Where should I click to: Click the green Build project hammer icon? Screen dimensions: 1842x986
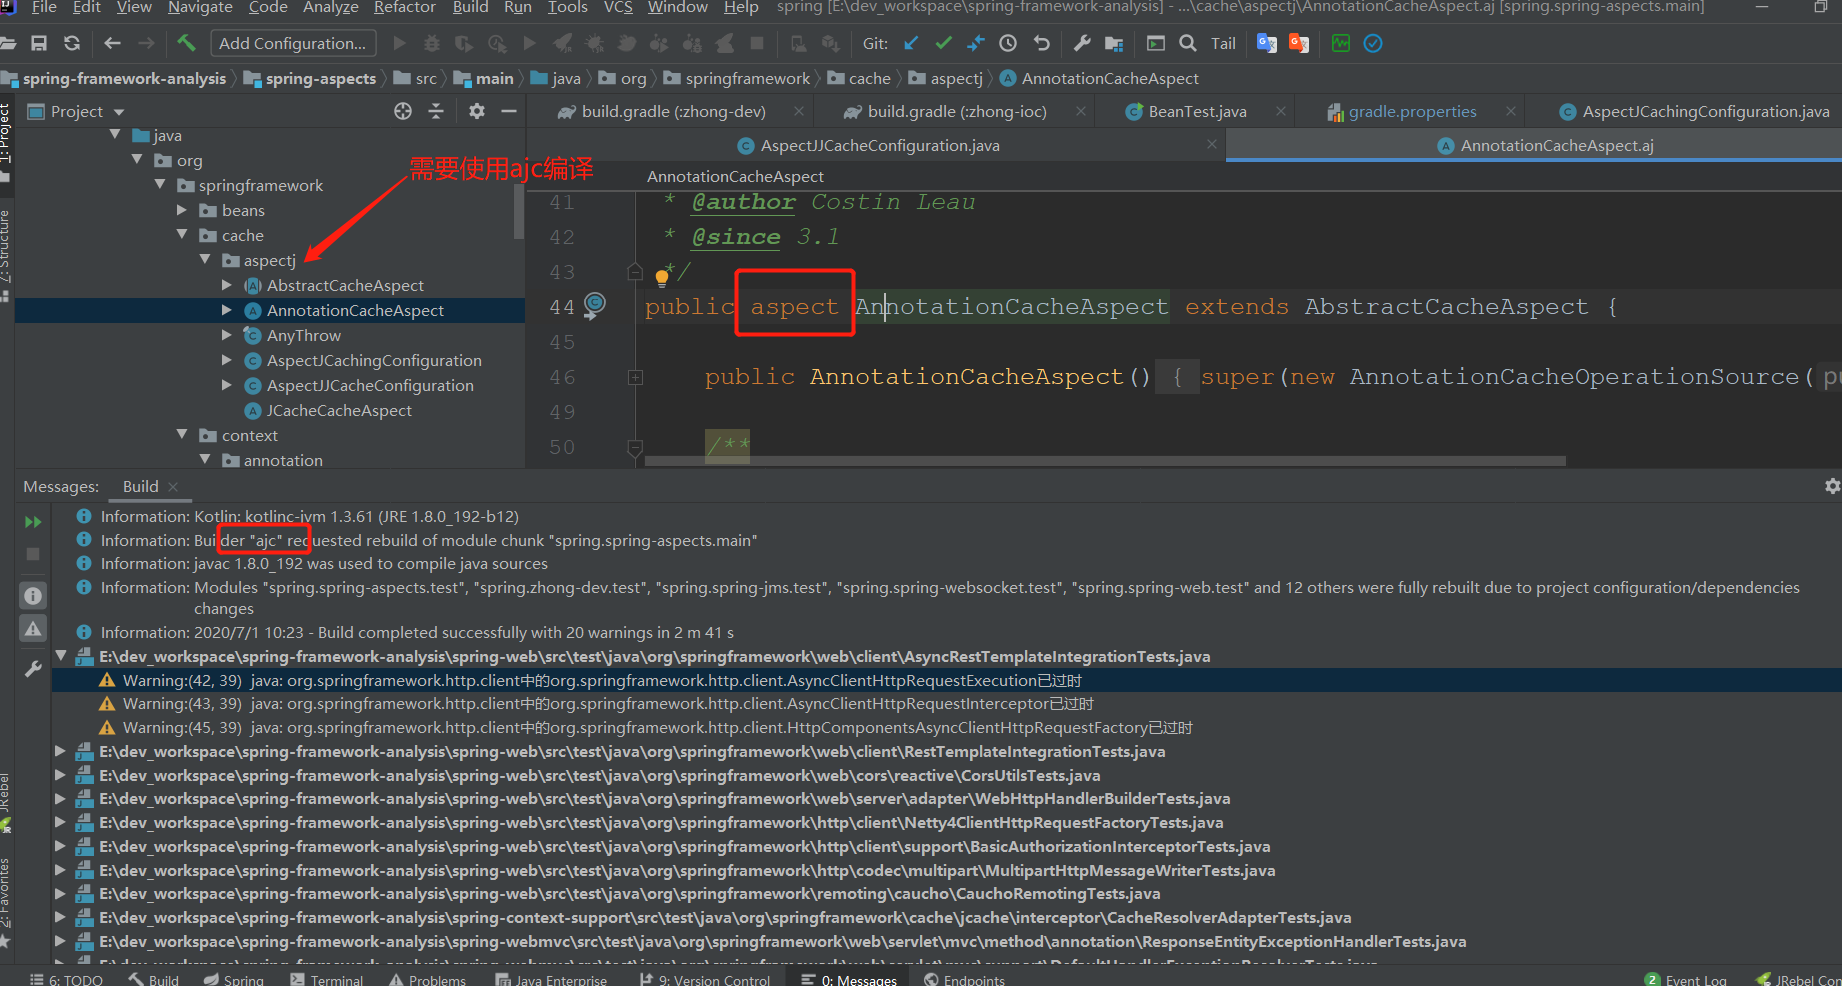[186, 43]
